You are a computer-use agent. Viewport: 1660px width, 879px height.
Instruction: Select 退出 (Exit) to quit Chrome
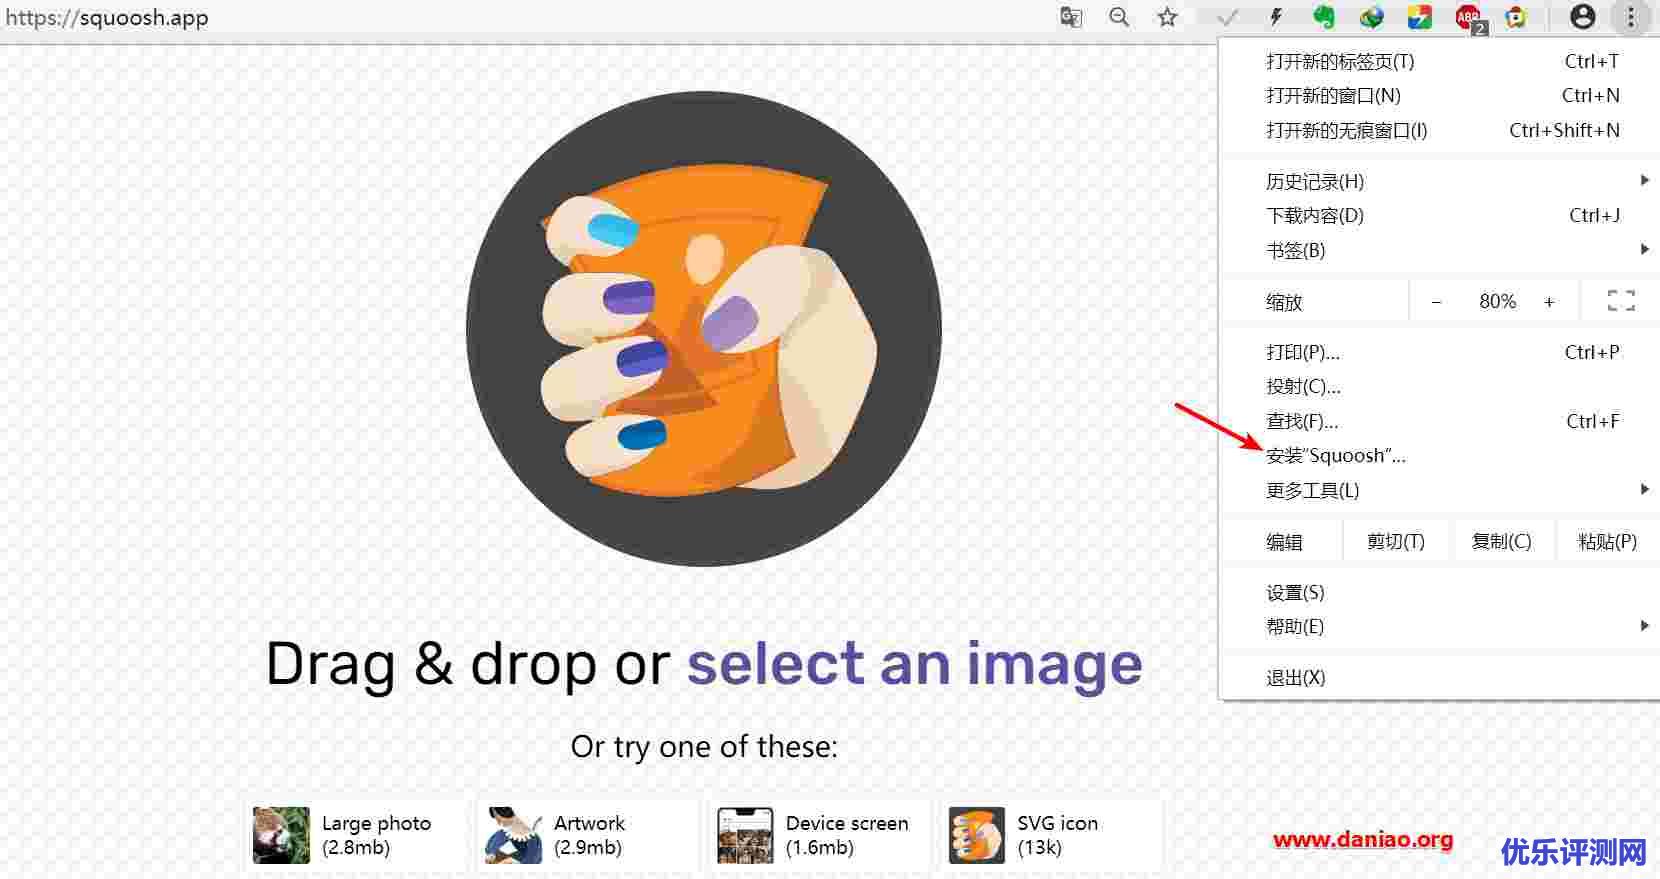pyautogui.click(x=1439, y=677)
